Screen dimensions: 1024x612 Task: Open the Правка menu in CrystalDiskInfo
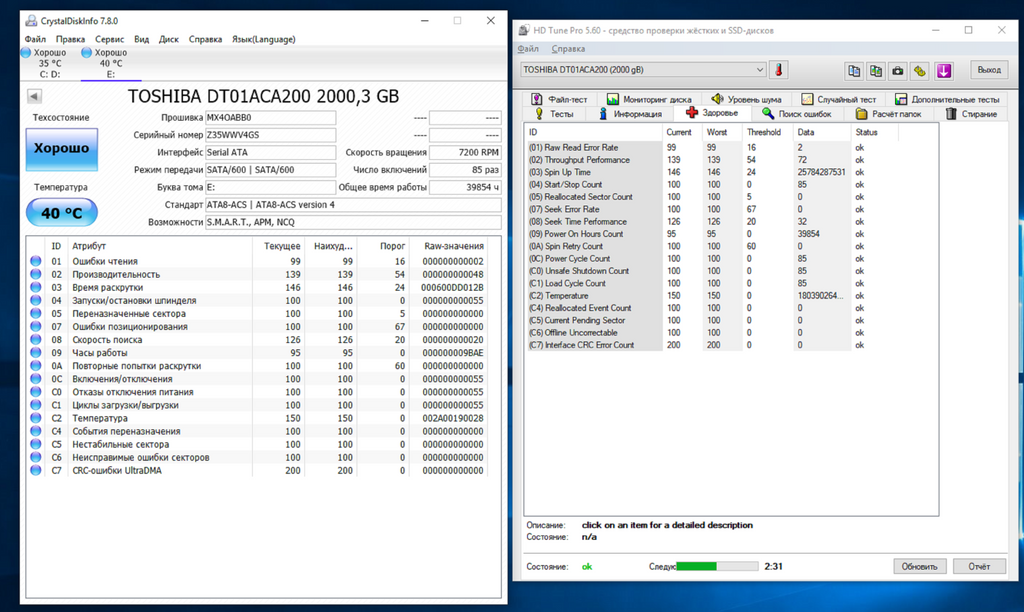pyautogui.click(x=70, y=39)
